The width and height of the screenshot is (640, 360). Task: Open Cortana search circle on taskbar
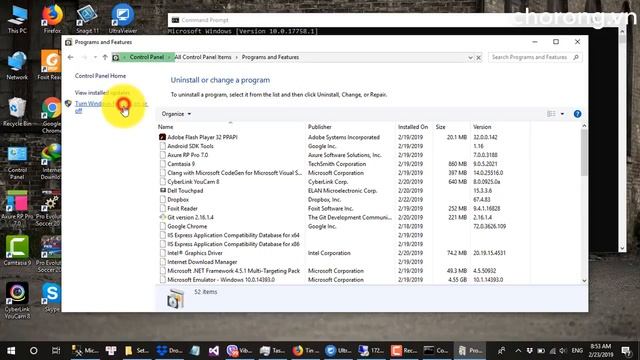coord(33,350)
